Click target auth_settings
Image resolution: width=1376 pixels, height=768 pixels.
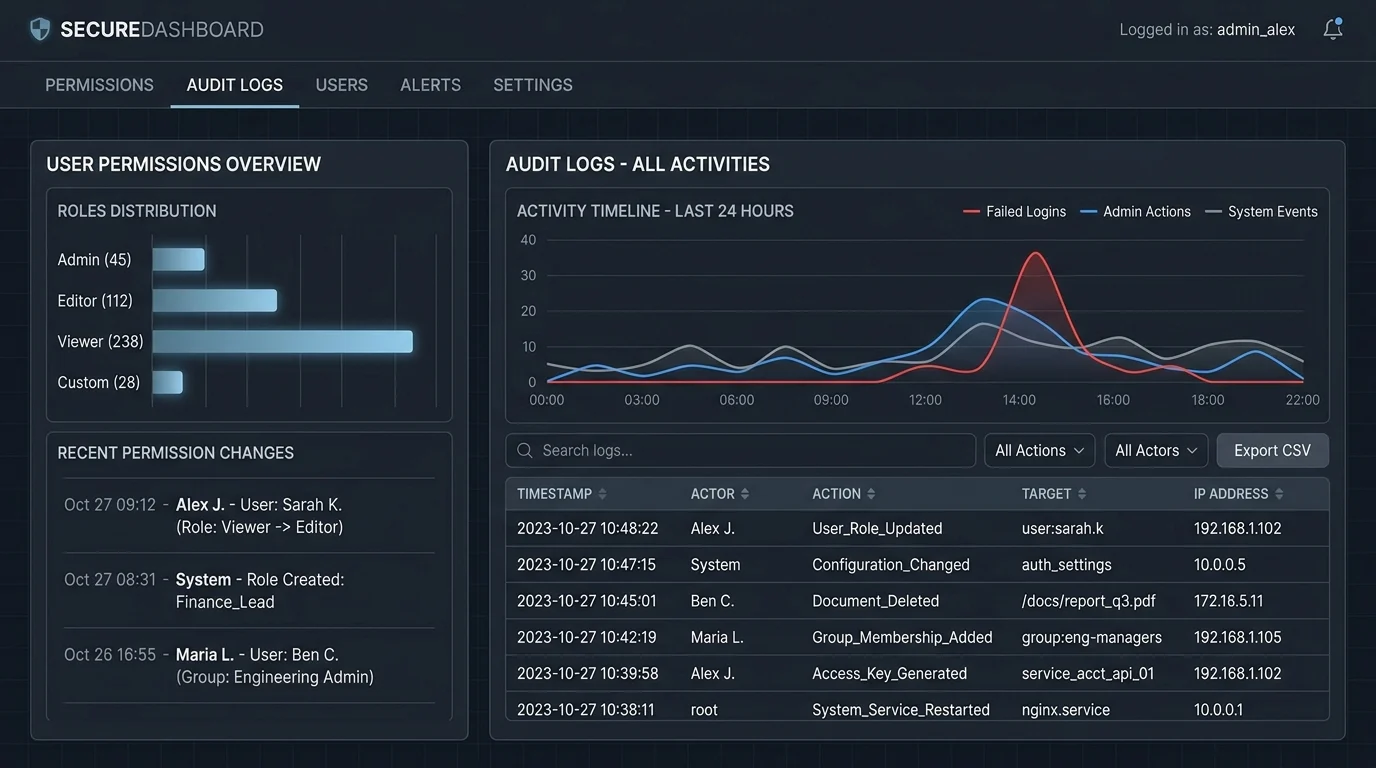(1066, 565)
